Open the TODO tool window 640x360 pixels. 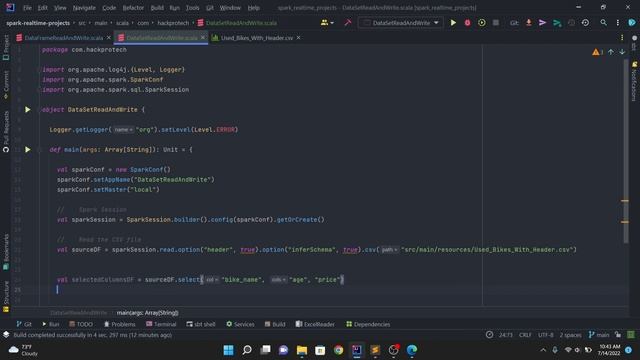tap(81, 324)
